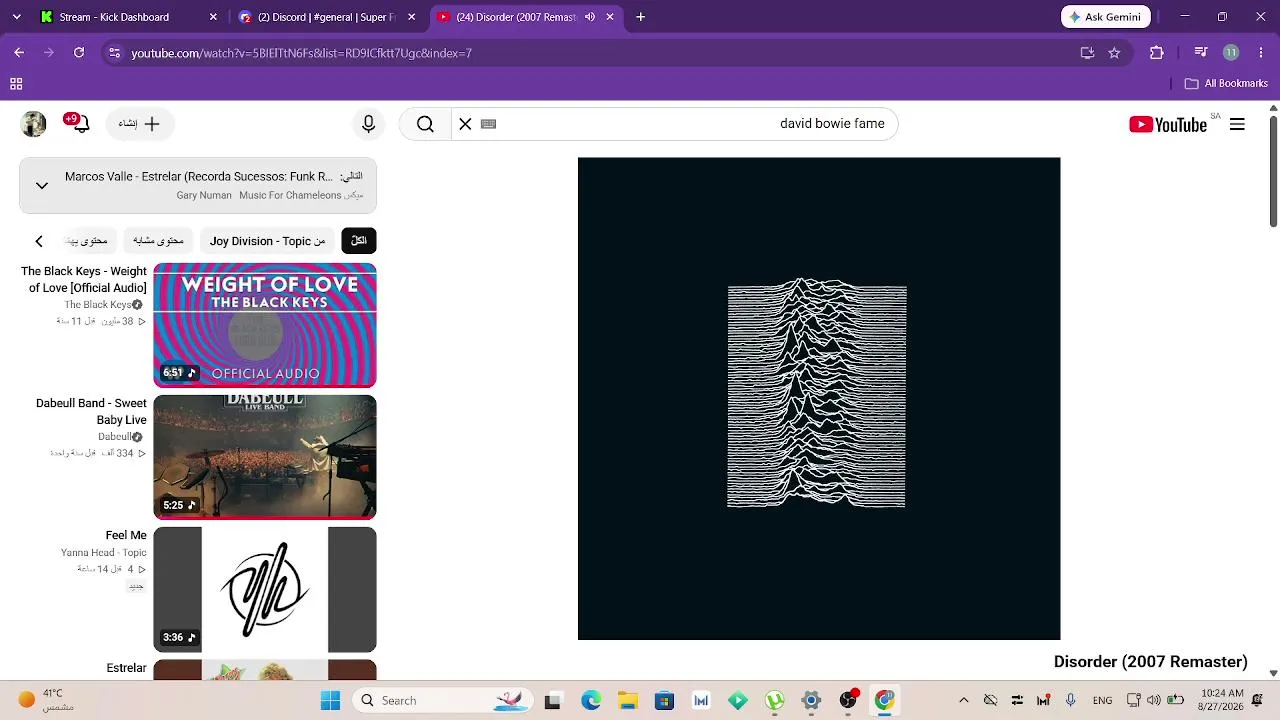Bookmark this page with the star icon

1114,53
